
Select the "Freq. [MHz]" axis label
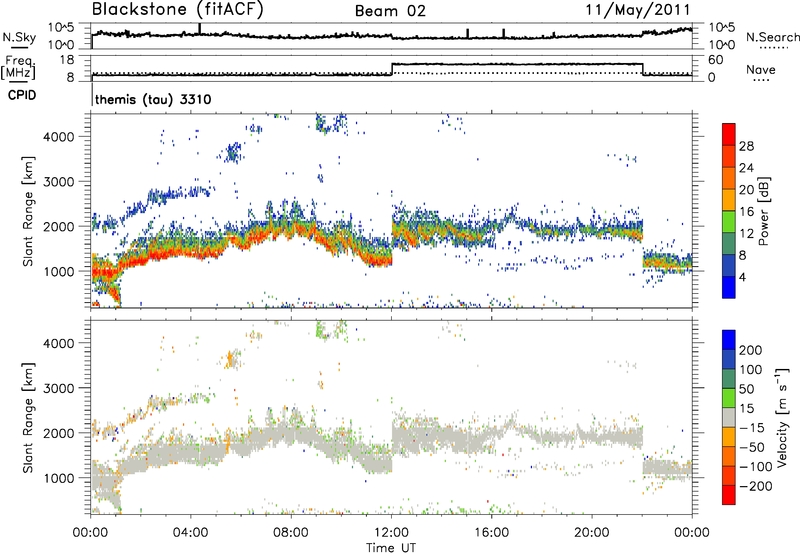click(18, 67)
